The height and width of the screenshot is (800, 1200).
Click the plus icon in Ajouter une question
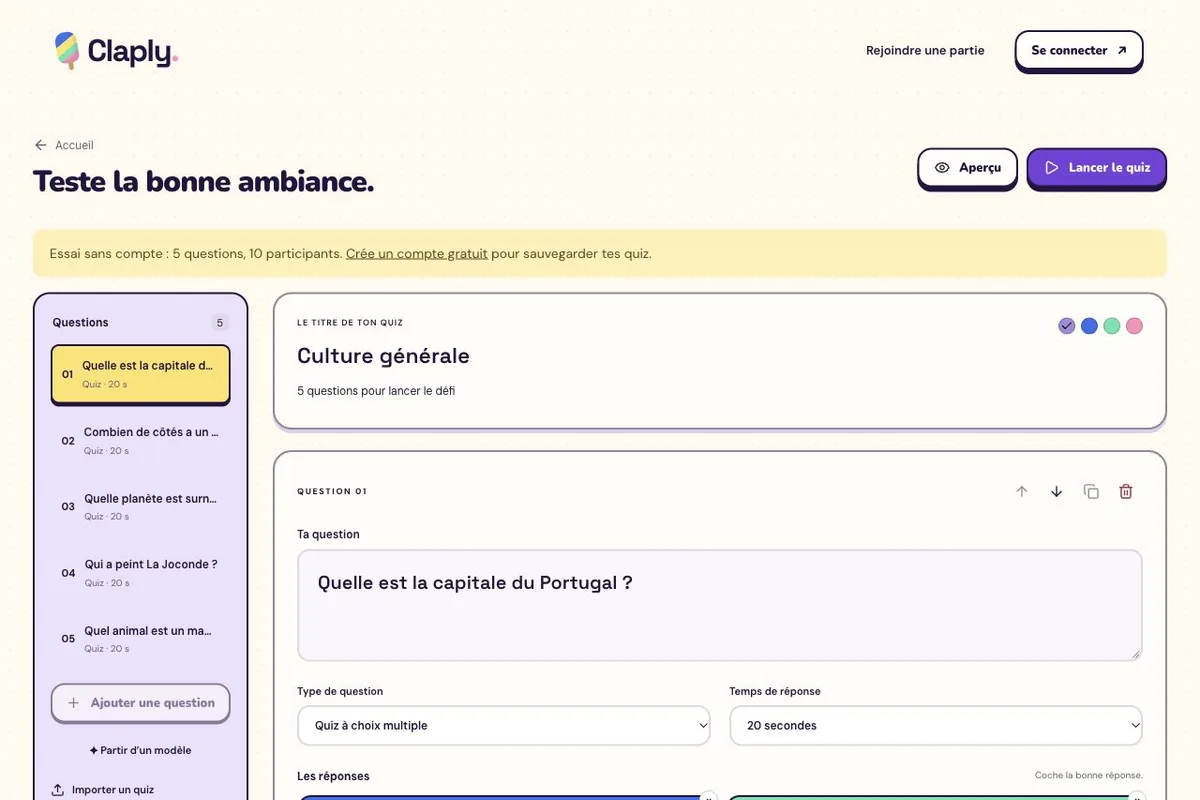[73, 703]
